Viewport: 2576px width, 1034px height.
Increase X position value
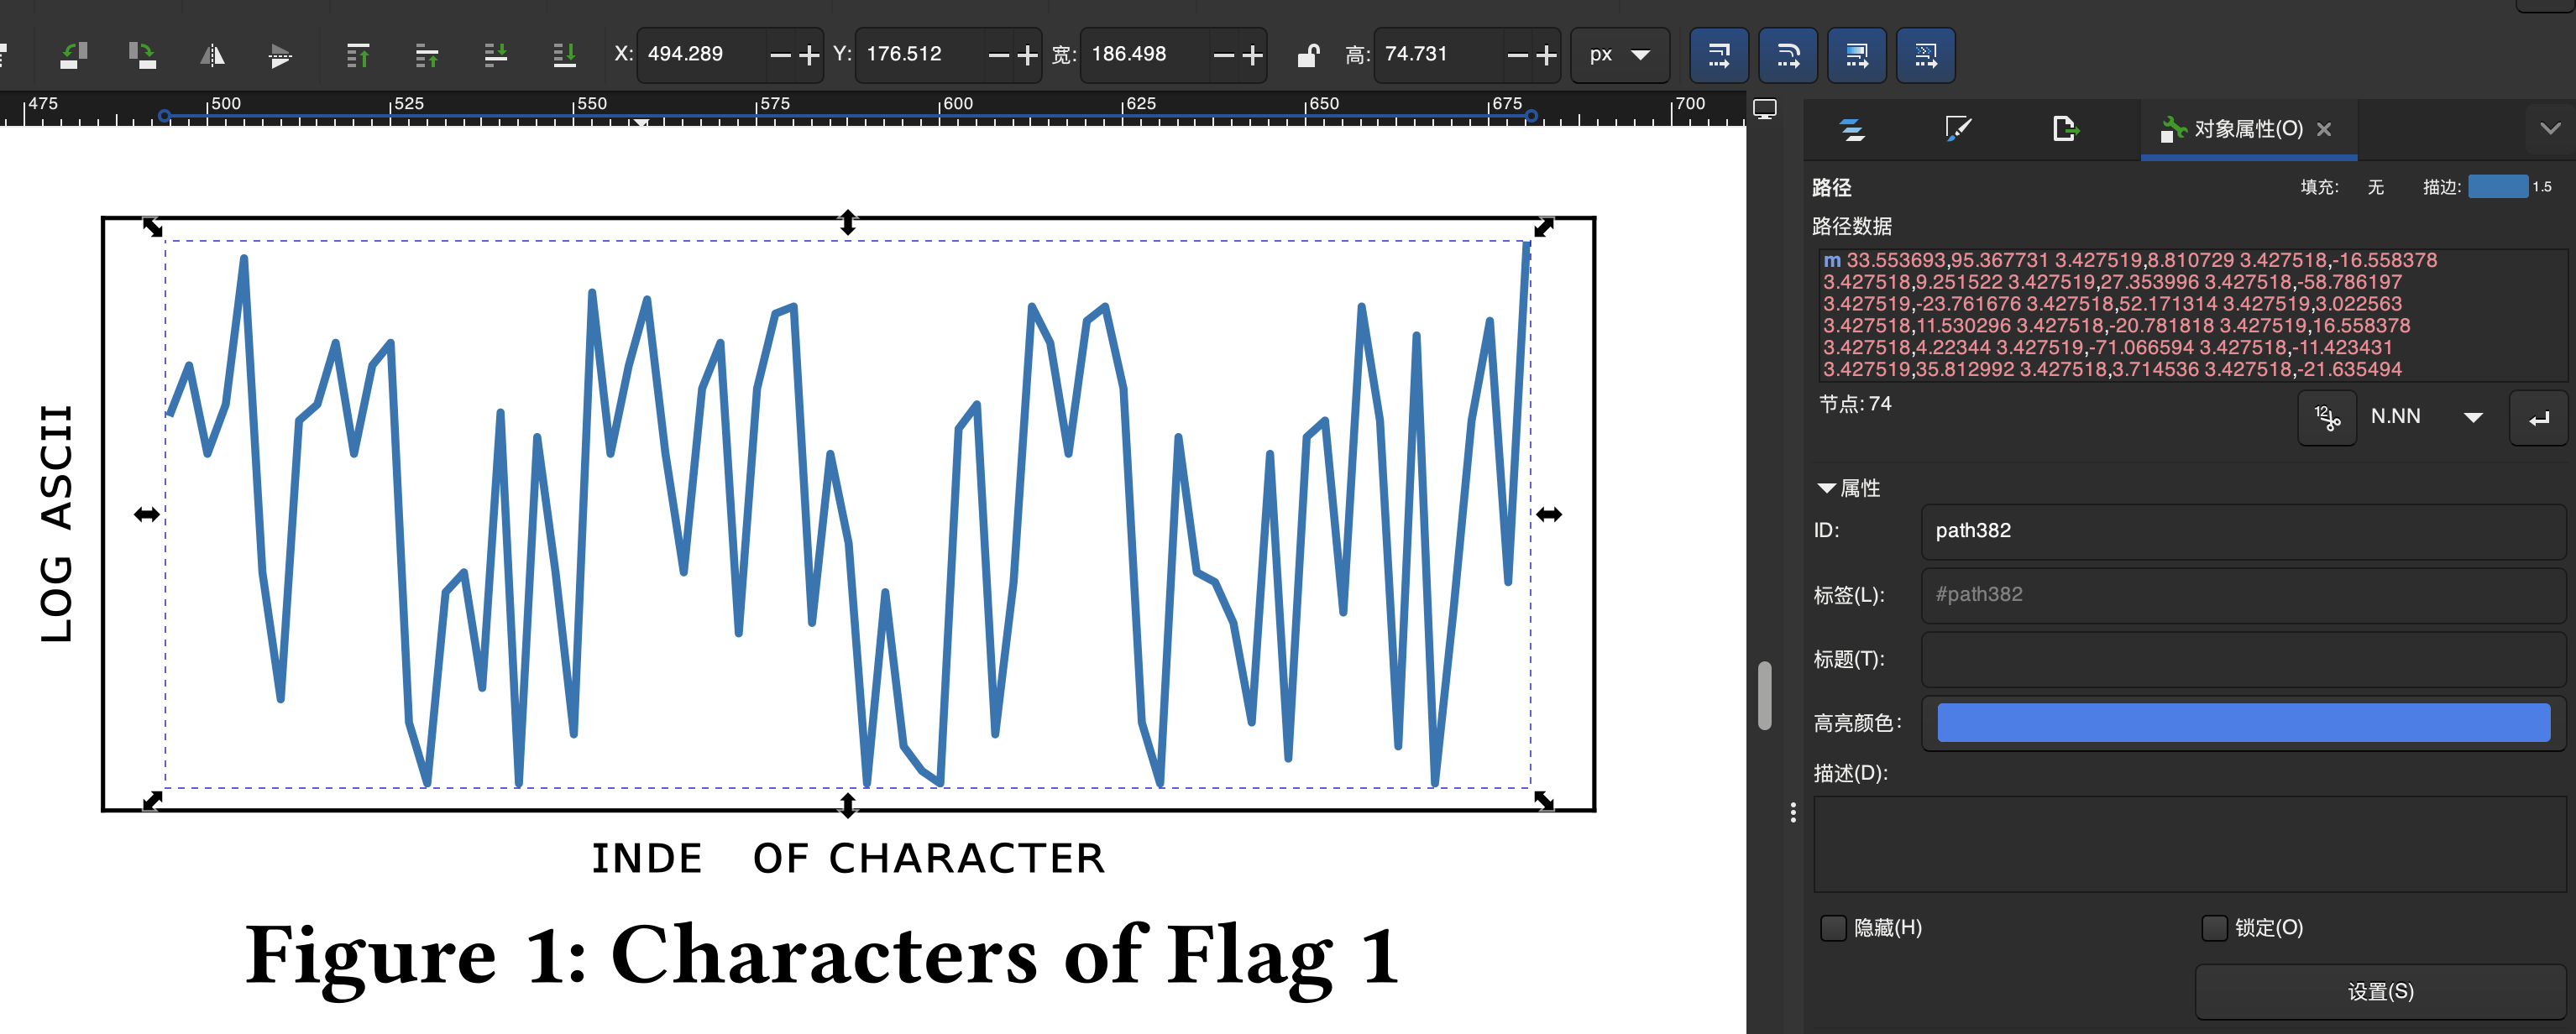click(809, 55)
